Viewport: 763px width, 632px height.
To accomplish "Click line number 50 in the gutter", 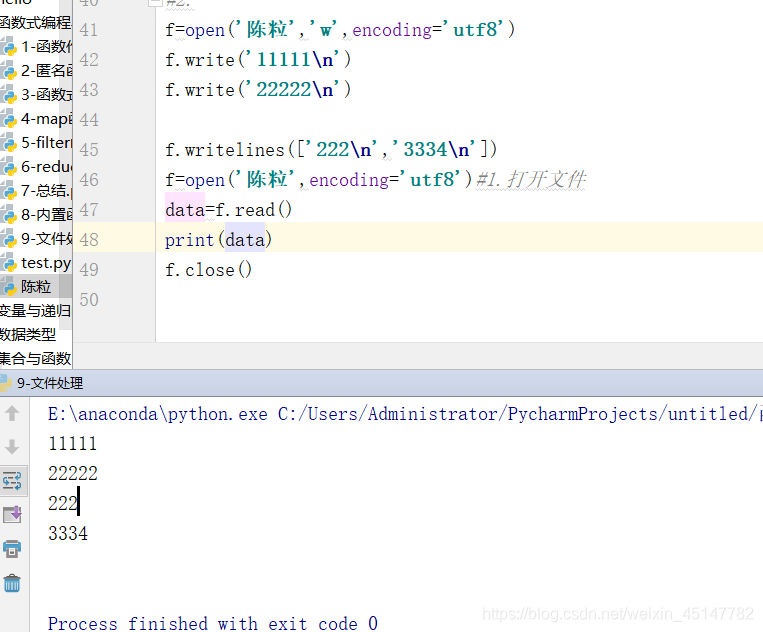I will [89, 299].
